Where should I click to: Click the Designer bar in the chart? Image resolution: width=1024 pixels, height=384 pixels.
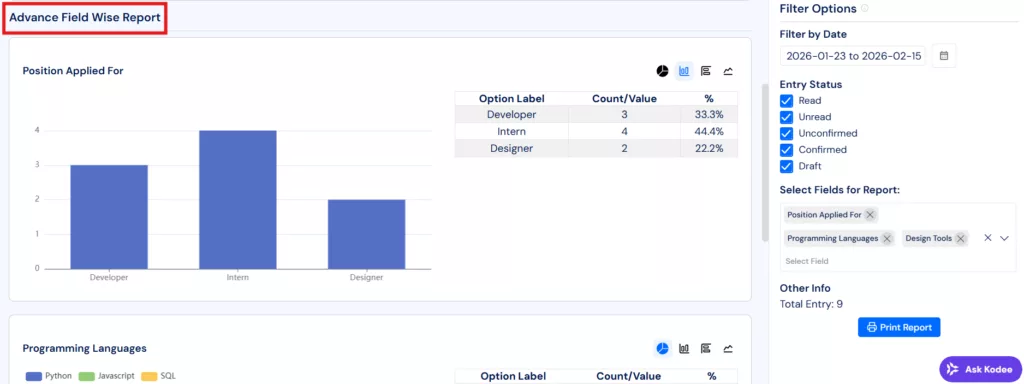coord(366,234)
